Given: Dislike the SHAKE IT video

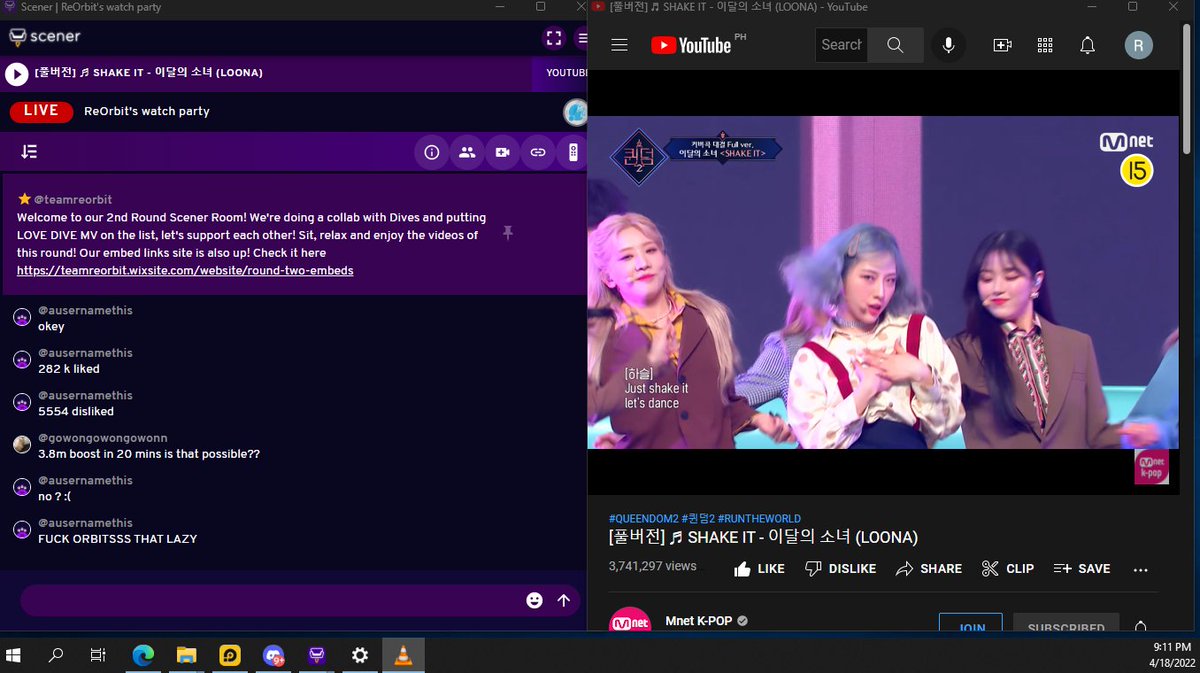Looking at the screenshot, I should (x=840, y=568).
